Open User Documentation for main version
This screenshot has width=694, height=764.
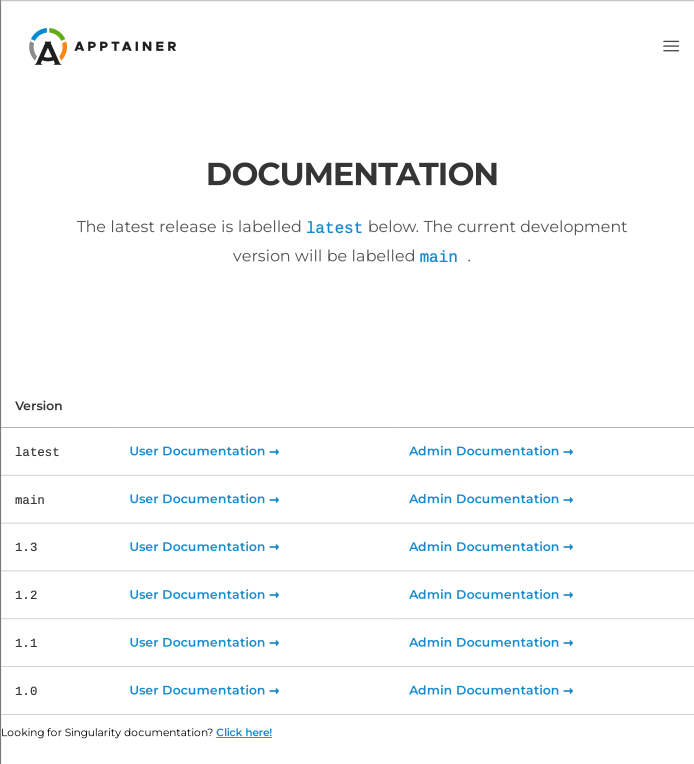(x=204, y=499)
